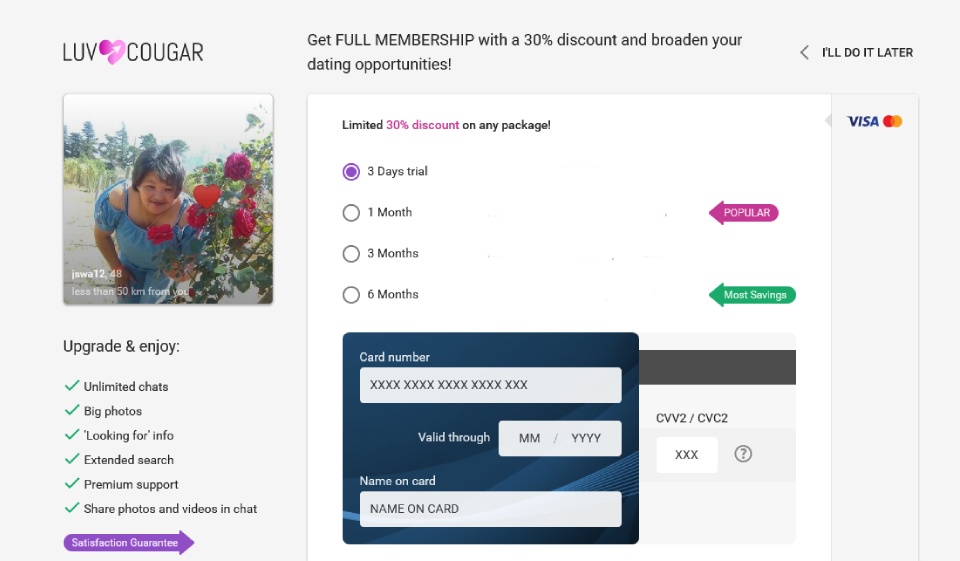Screen dimensions: 960x561
Task: Click the YYYY expiry year field
Action: click(x=587, y=438)
